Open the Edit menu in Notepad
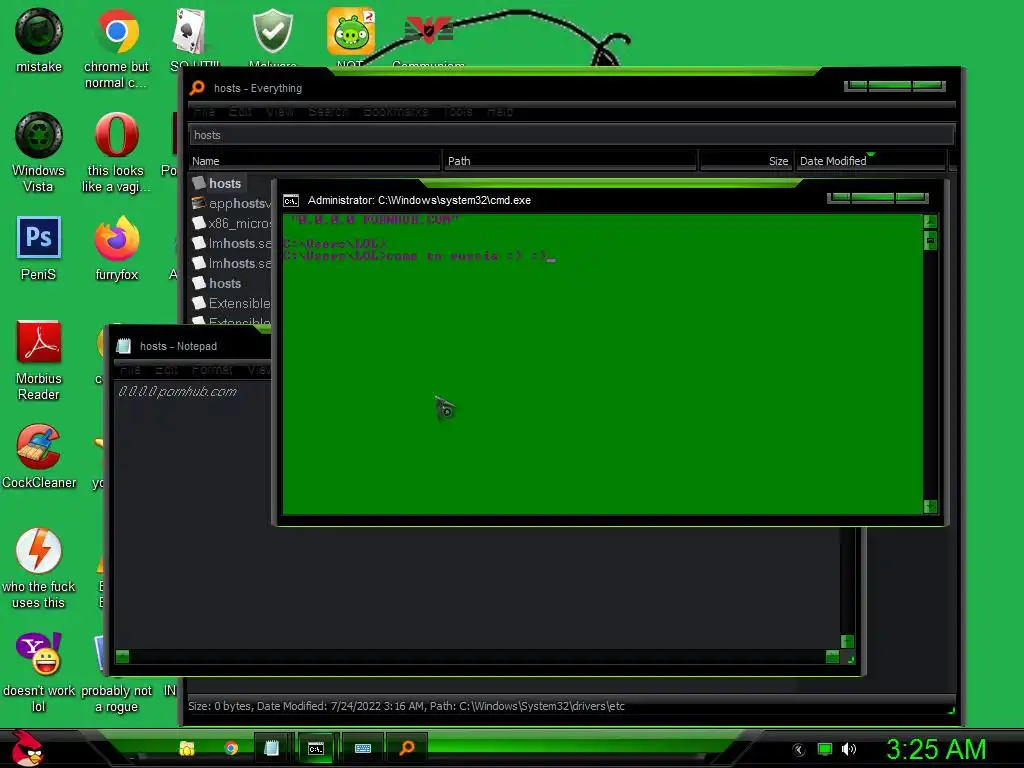1024x768 pixels. [167, 370]
